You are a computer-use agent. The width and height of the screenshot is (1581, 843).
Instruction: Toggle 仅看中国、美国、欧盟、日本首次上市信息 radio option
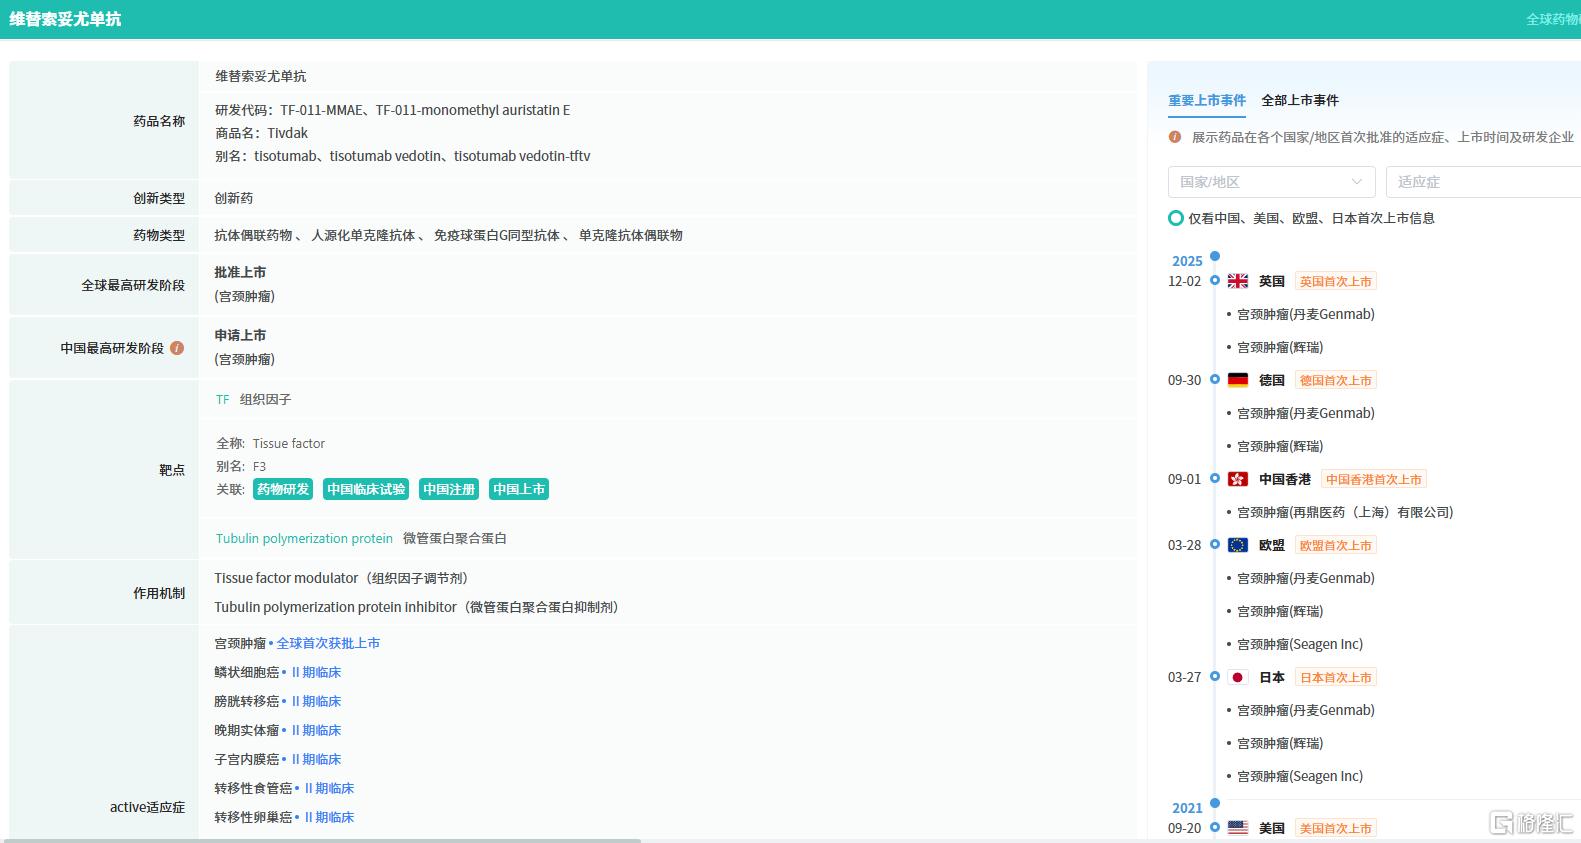(x=1176, y=218)
